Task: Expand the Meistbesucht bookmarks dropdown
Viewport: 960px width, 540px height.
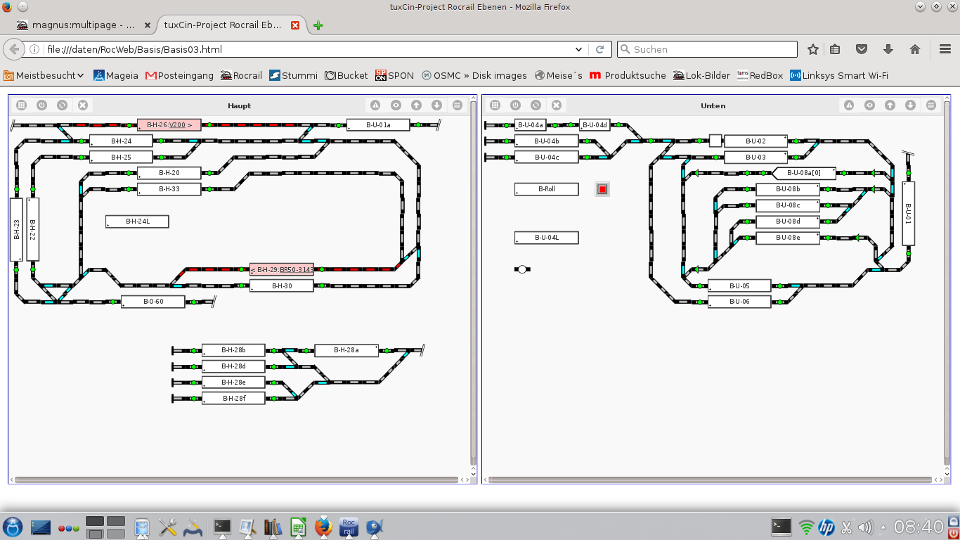Action: (46, 75)
